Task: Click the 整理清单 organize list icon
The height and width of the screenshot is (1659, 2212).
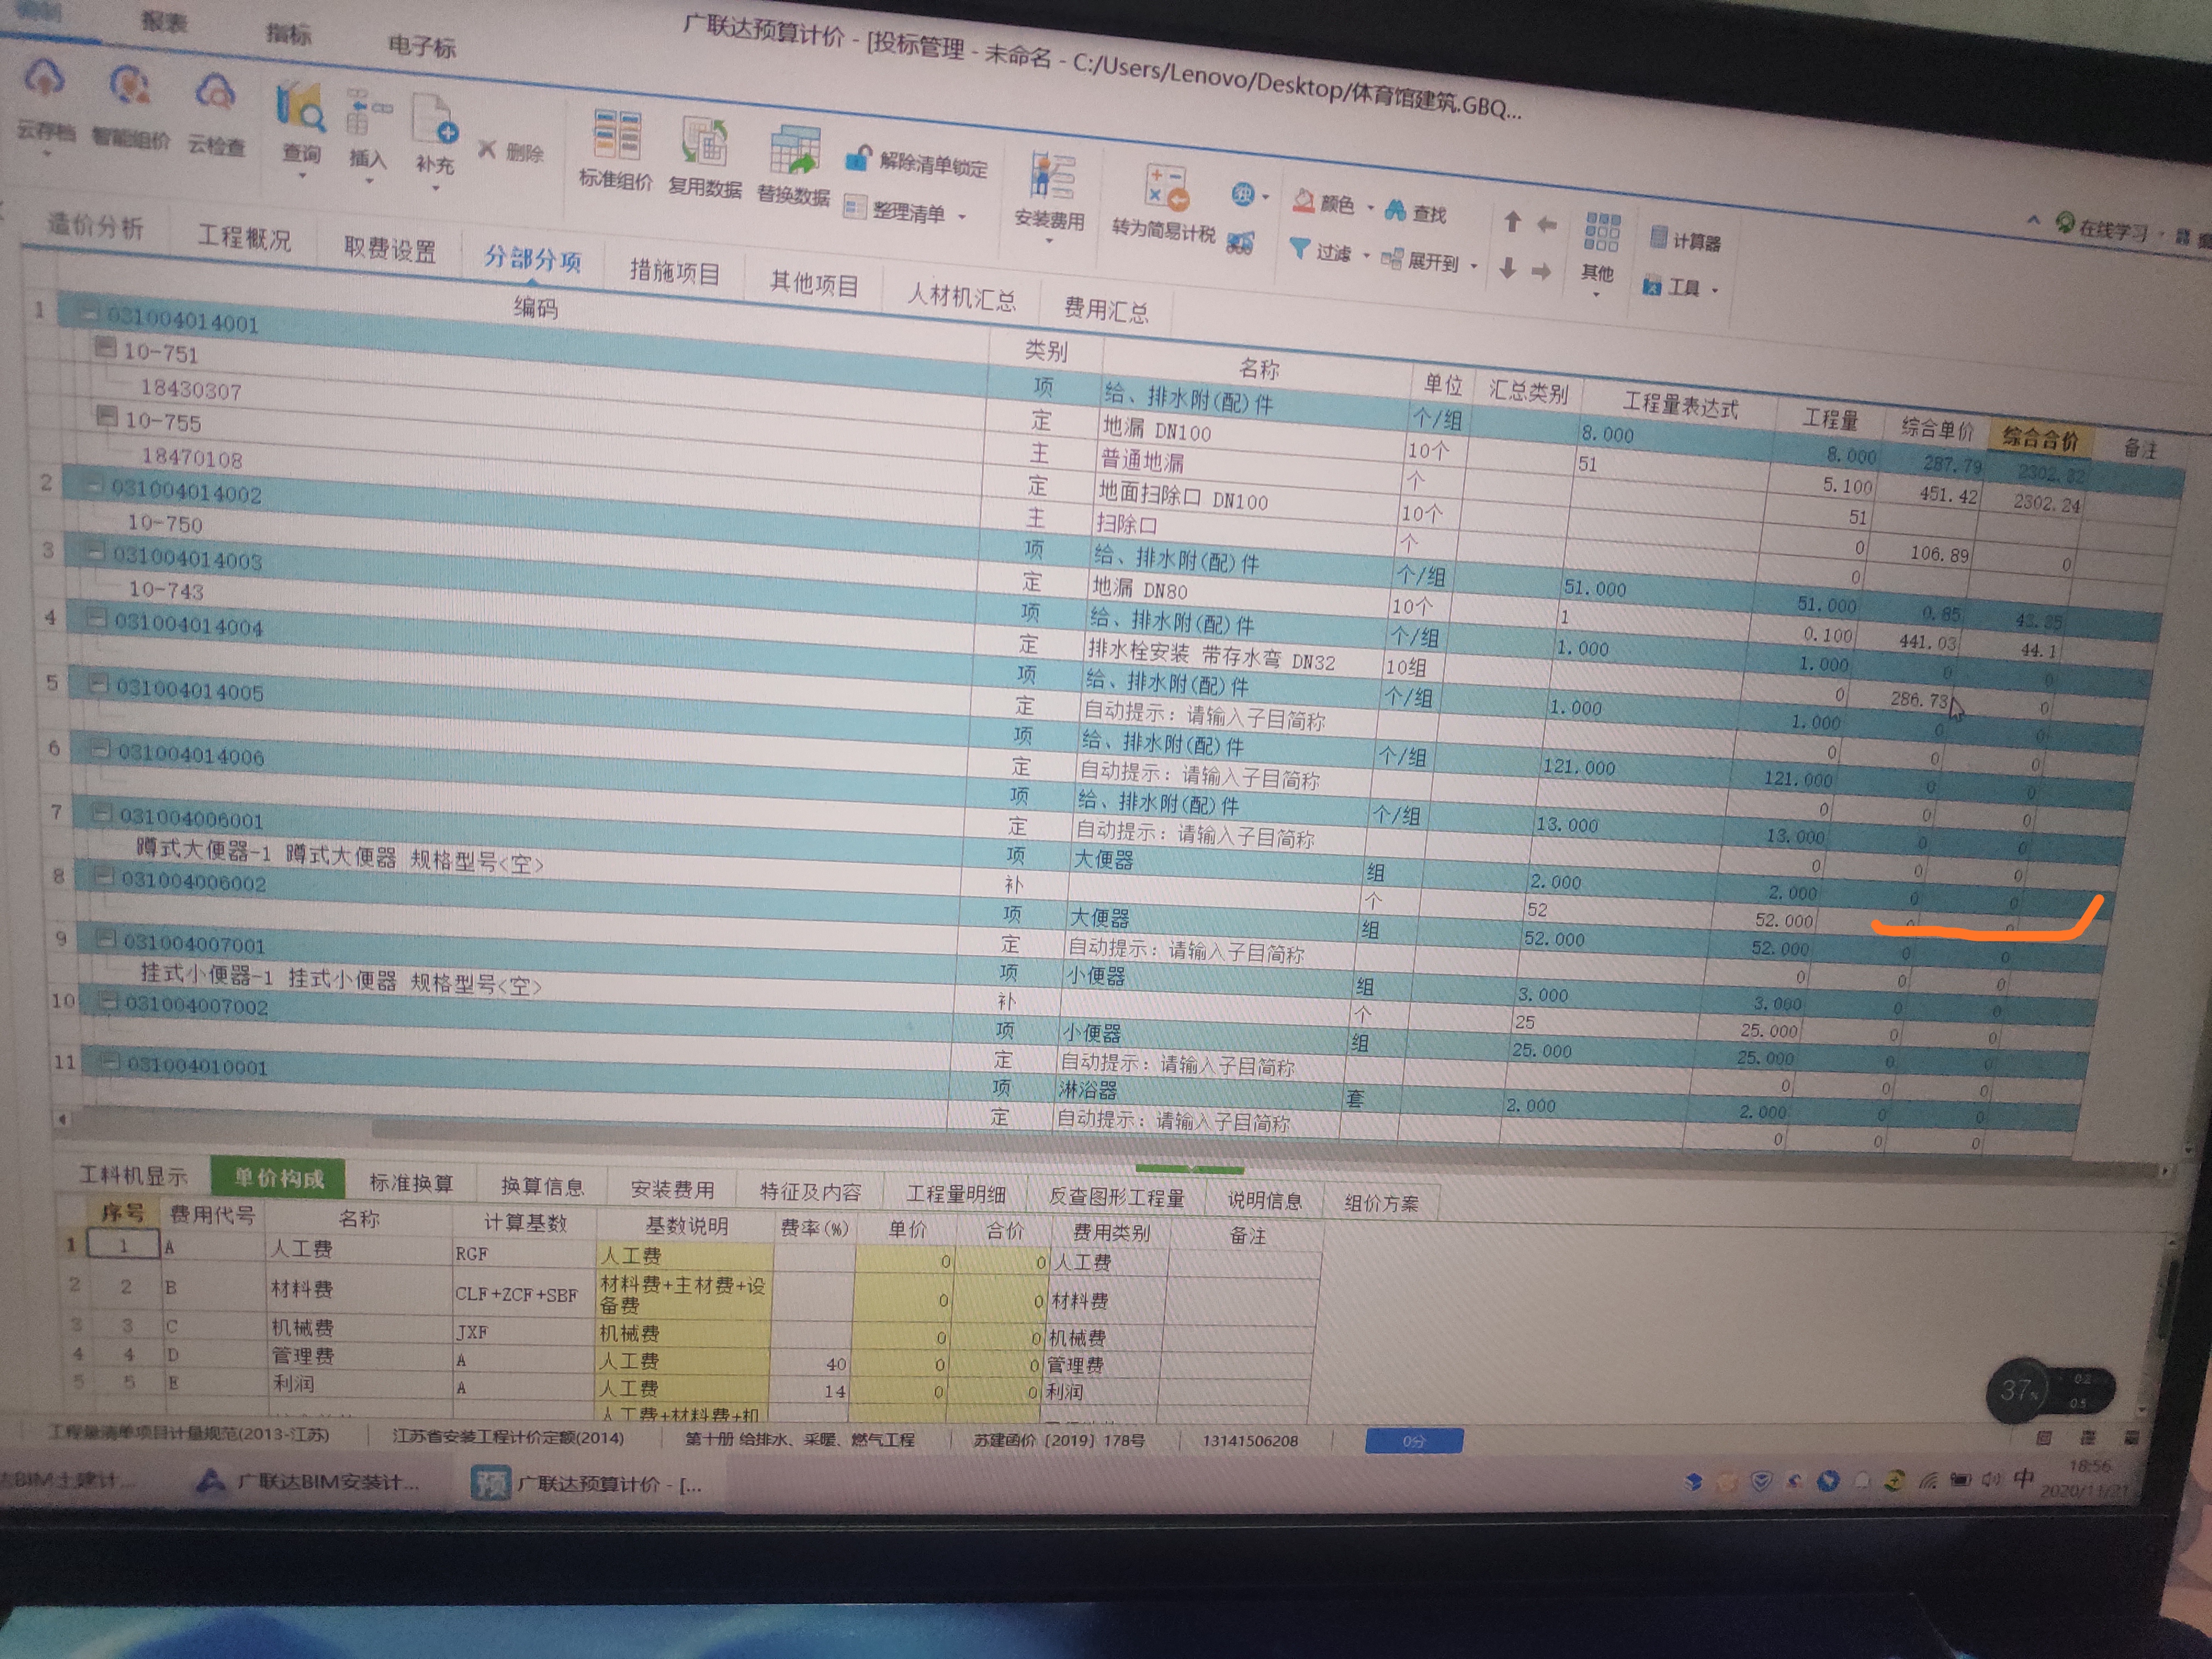Action: (x=855, y=206)
